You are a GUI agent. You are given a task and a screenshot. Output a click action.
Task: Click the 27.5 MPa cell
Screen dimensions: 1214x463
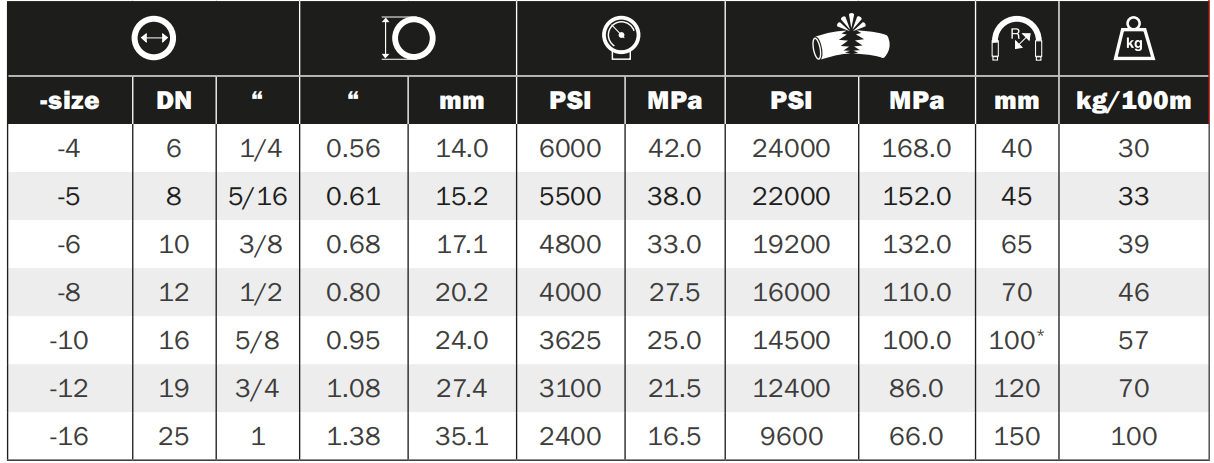pos(675,292)
